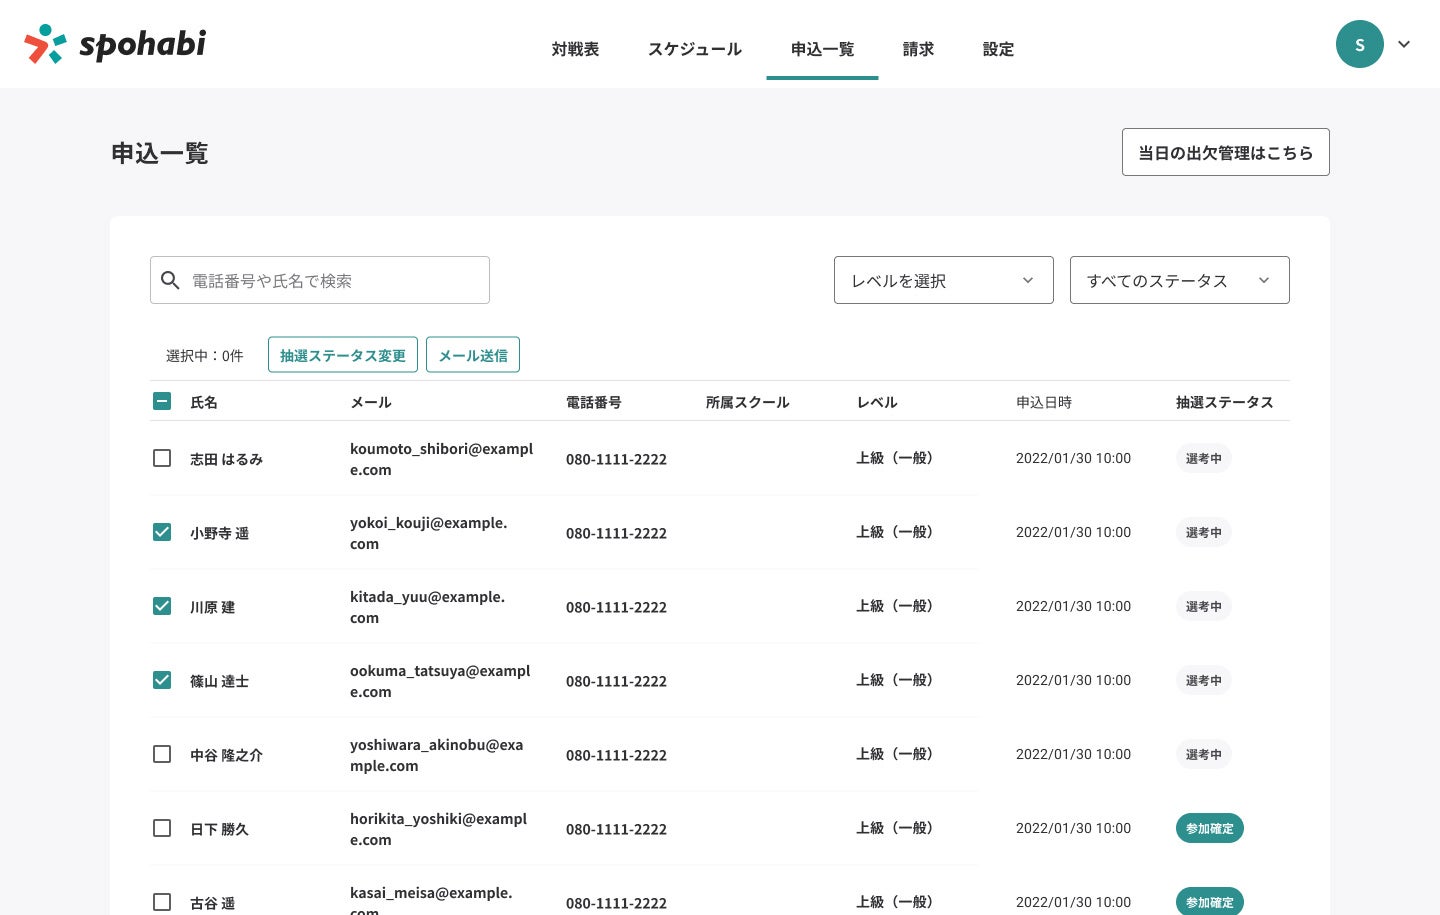Go to the 対戦表 tab

[x=575, y=49]
